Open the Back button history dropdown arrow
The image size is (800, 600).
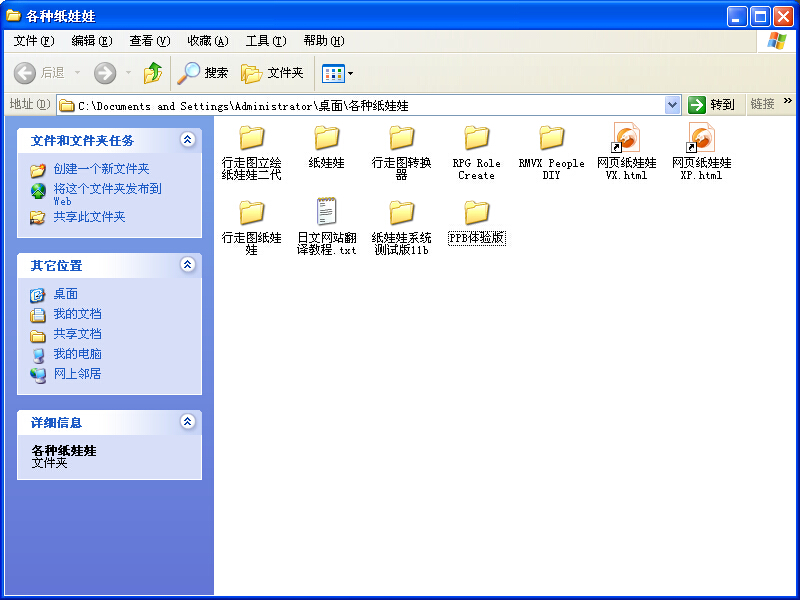[x=78, y=73]
